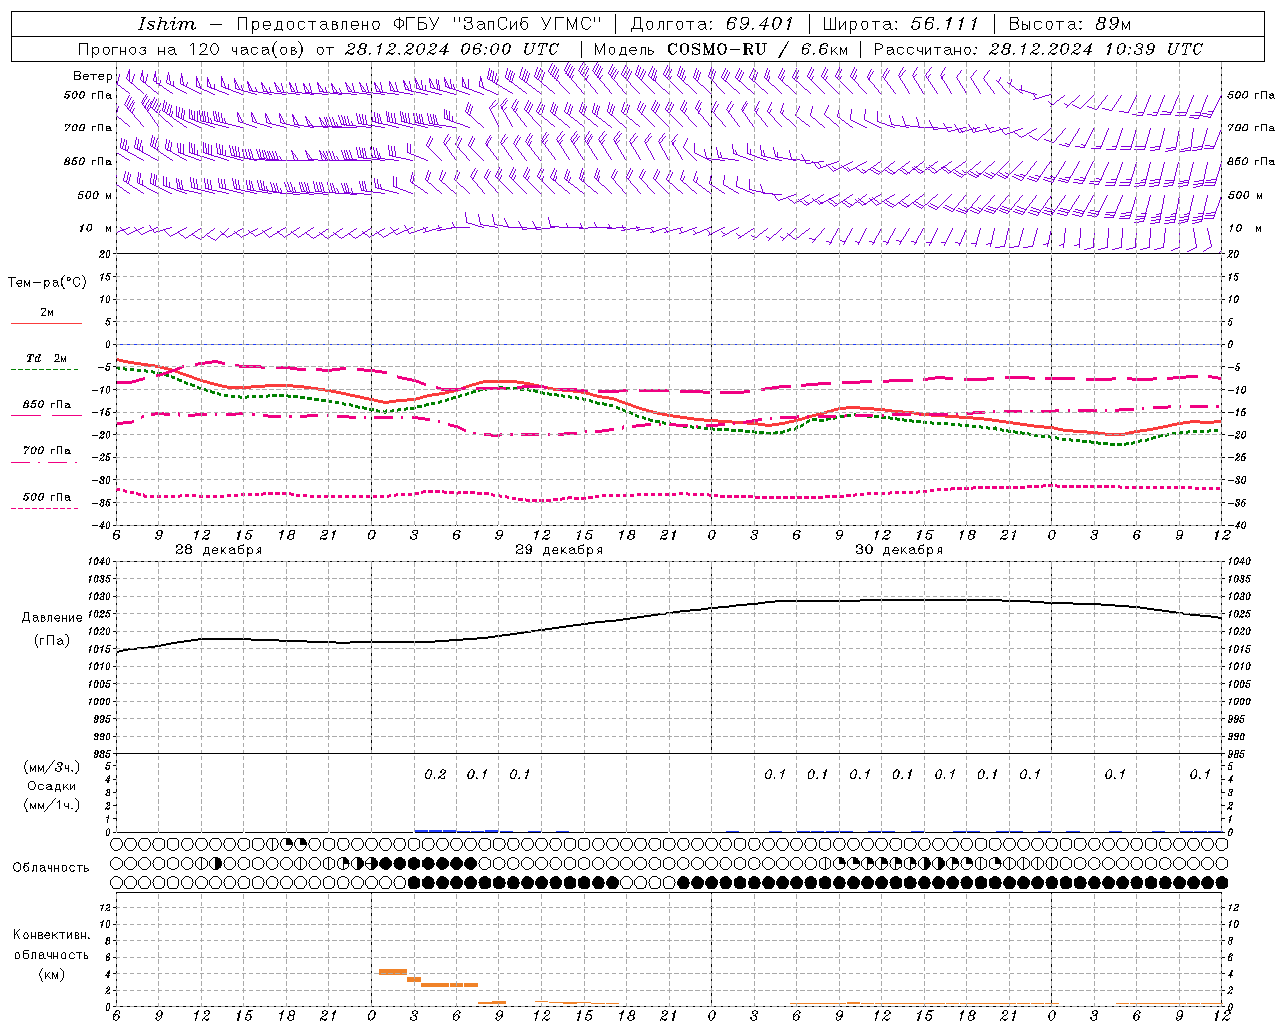This screenshot has width=1280, height=1024.
Task: Click the Ветер panel label
Action: click(92, 76)
